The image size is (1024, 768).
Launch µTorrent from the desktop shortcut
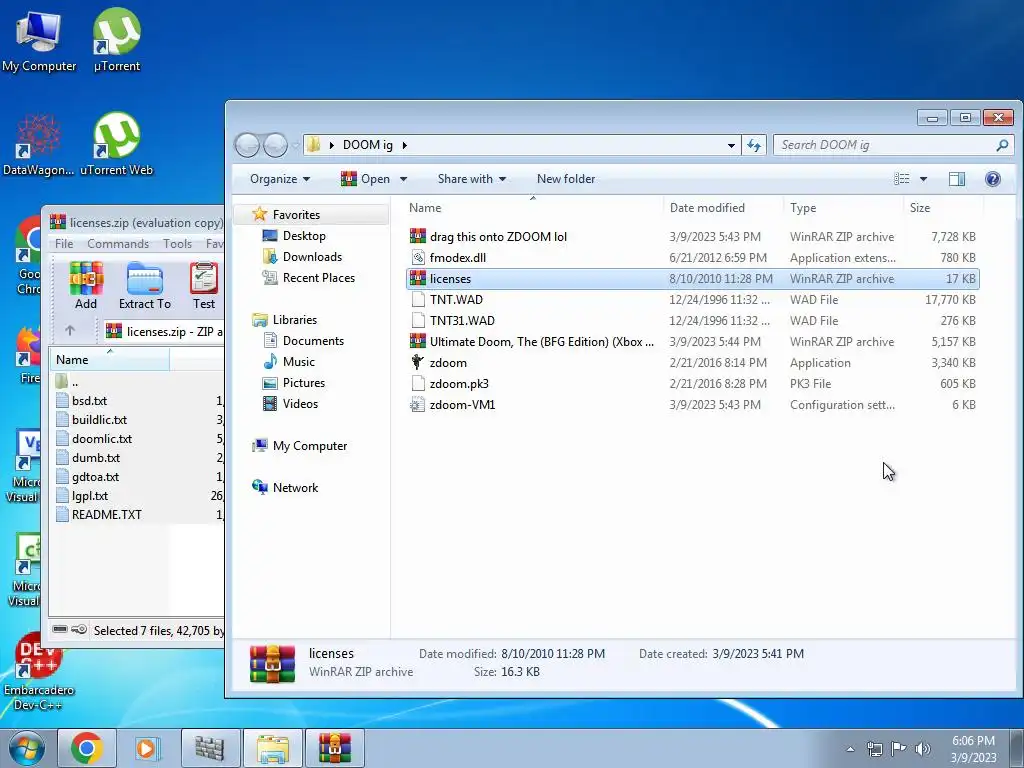pos(117,40)
